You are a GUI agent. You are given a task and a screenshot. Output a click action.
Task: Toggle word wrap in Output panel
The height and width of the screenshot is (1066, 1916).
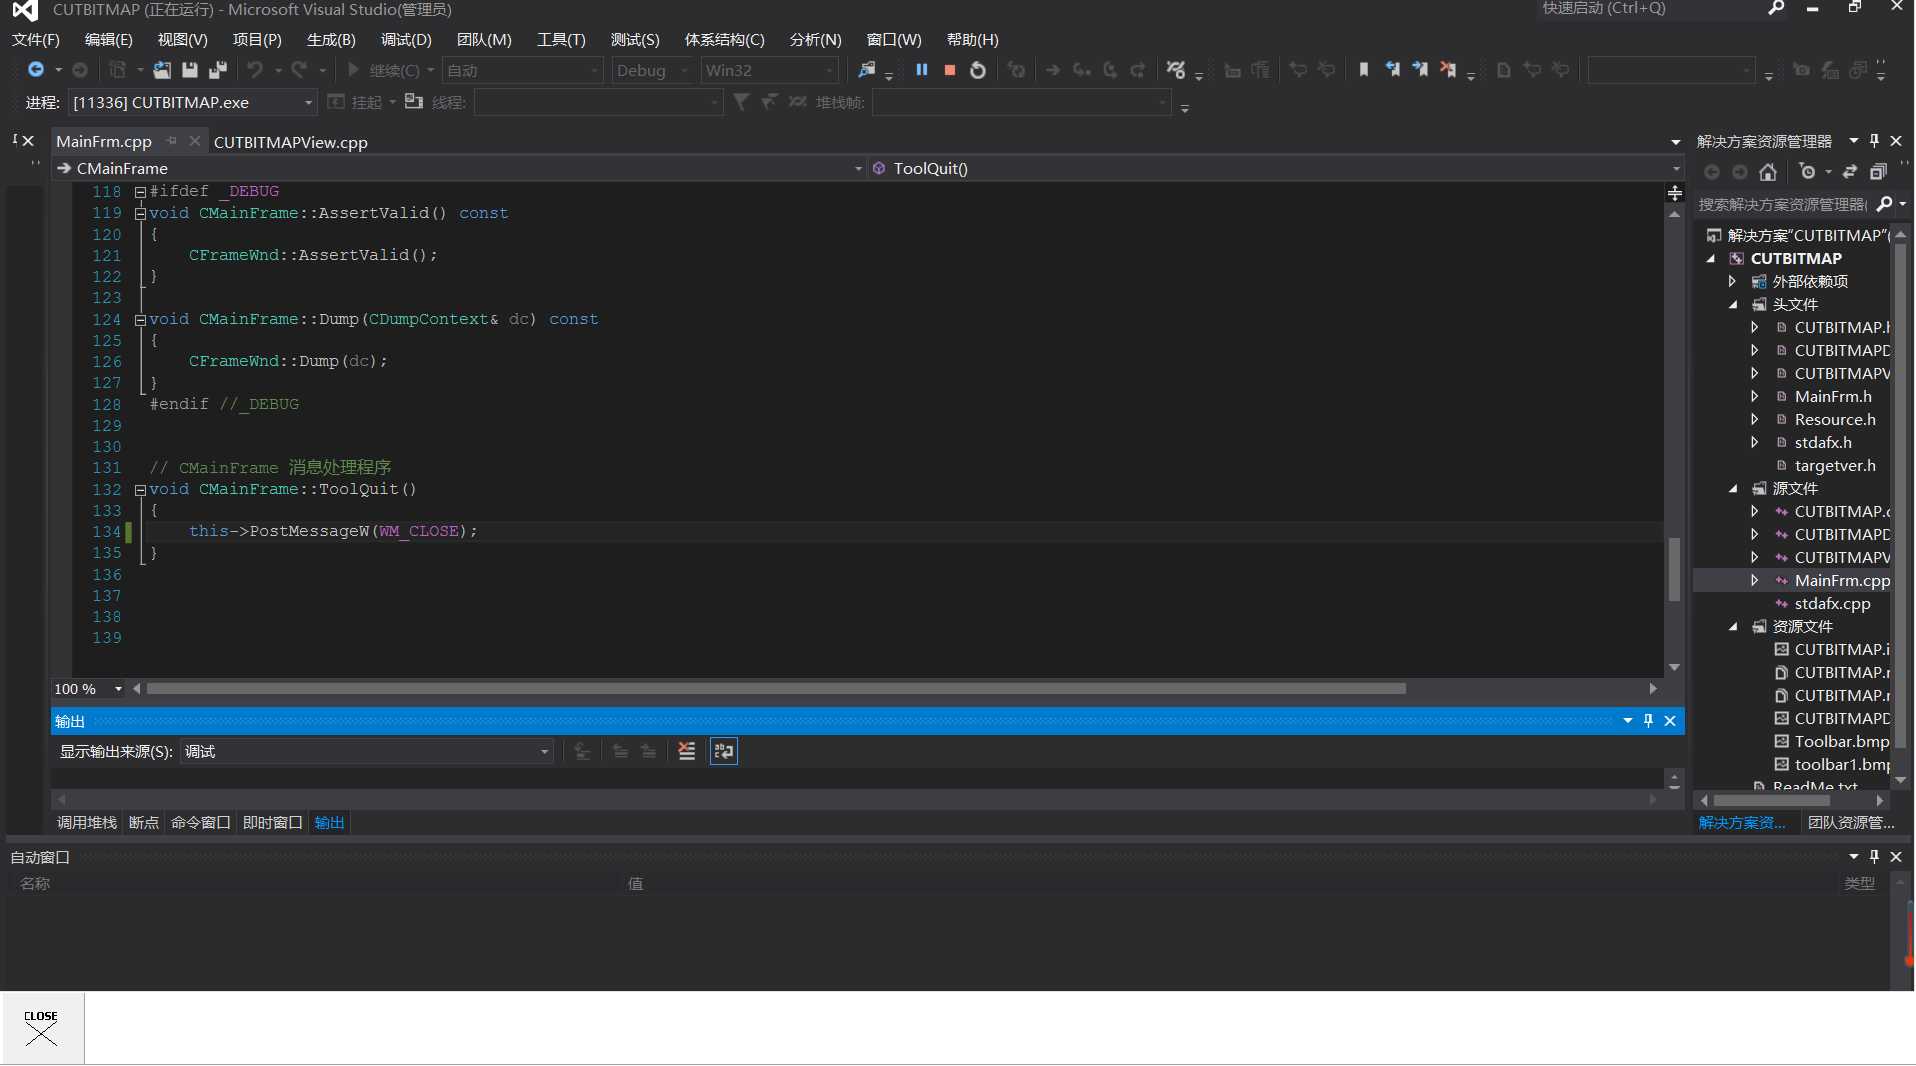point(723,751)
